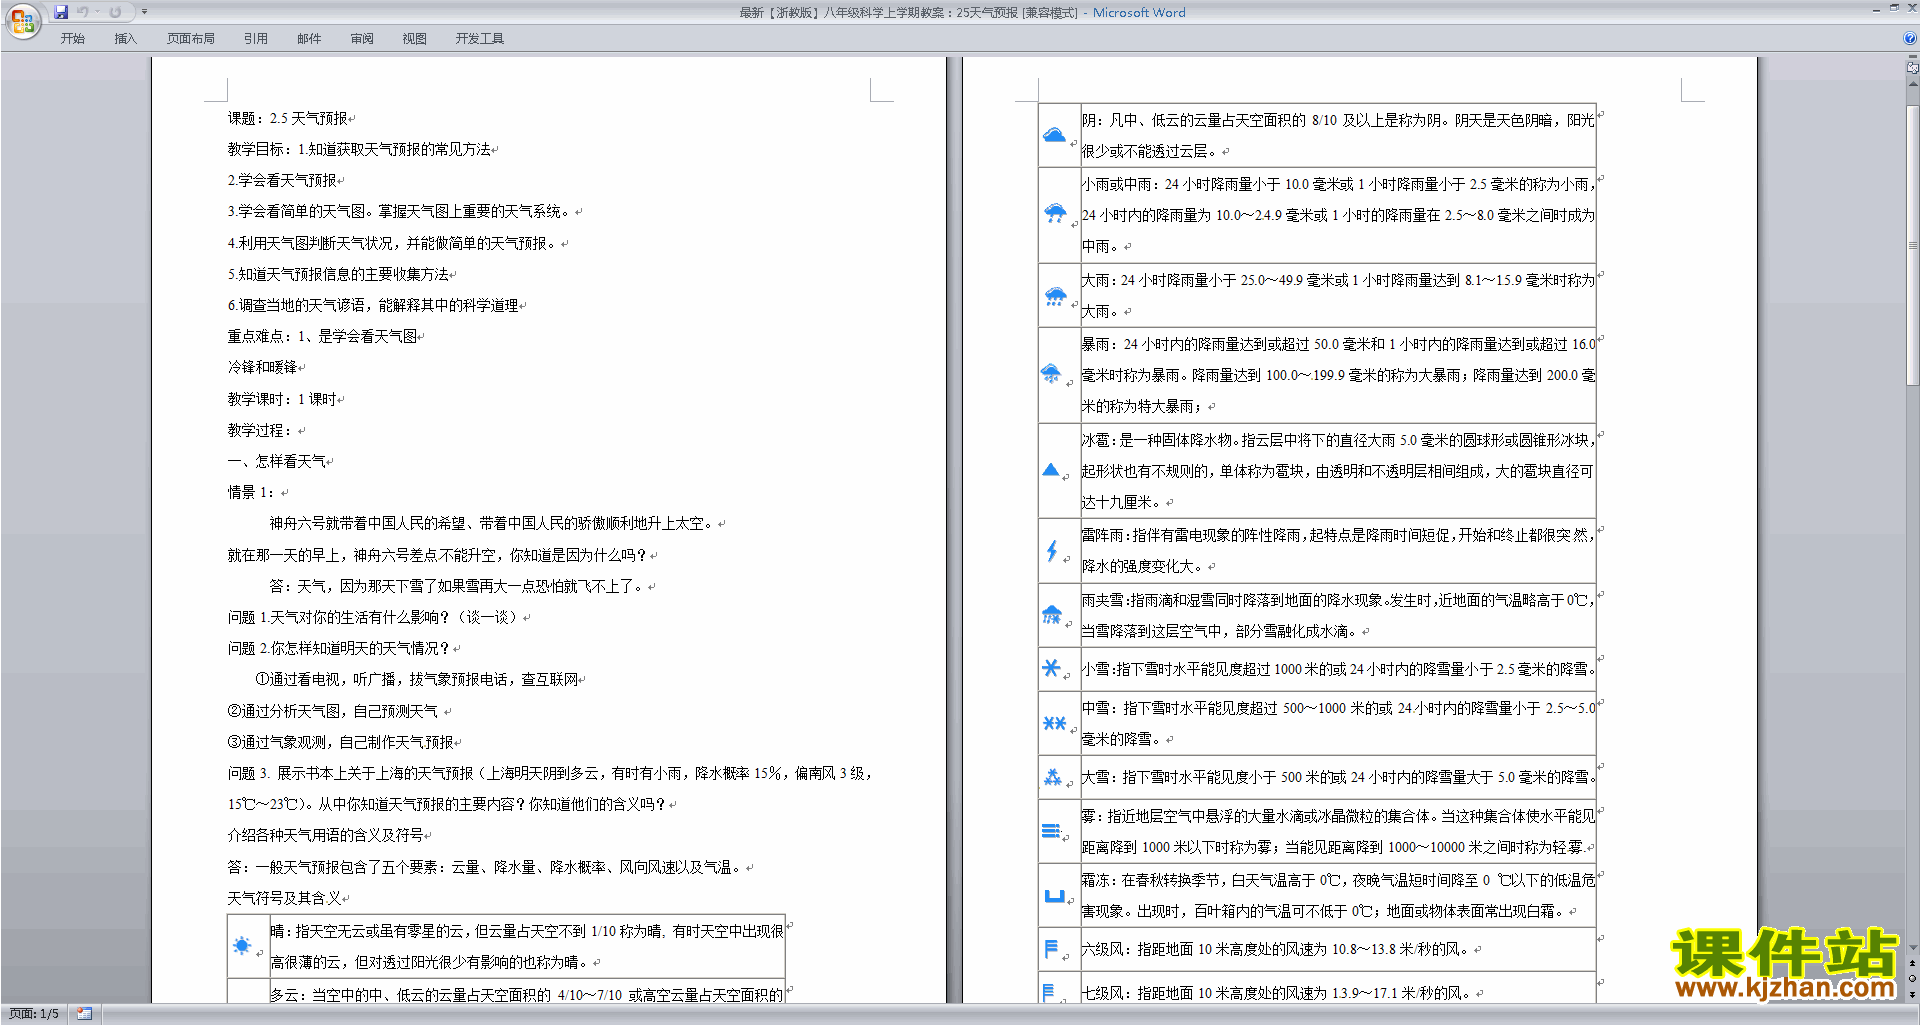Screen dimensions: 1920x1025
Task: Open the 邮件 ribbon tab
Action: (x=309, y=39)
